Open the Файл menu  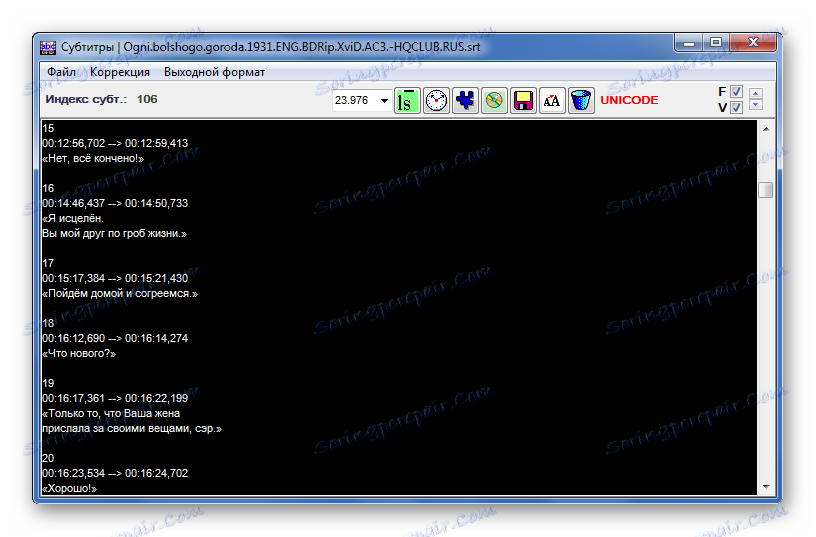coord(61,72)
